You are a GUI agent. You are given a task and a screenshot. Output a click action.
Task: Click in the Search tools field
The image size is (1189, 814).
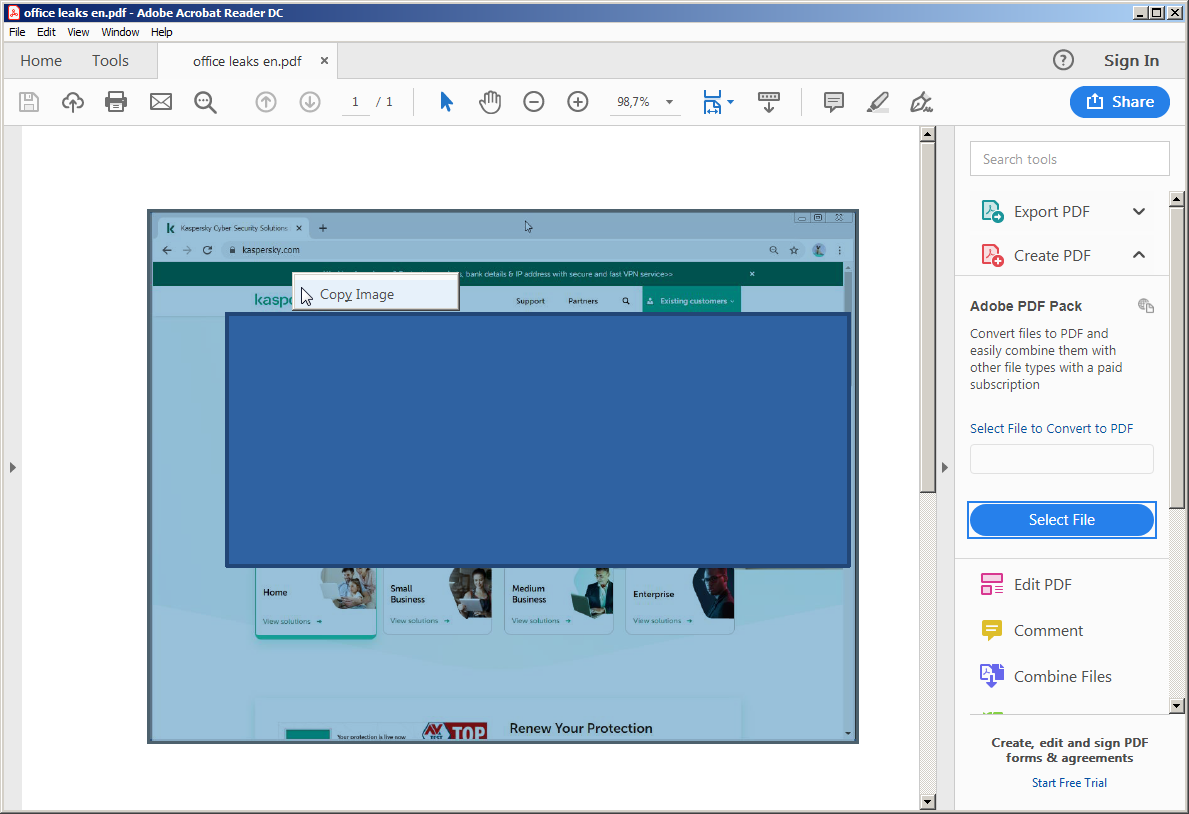click(x=1069, y=159)
